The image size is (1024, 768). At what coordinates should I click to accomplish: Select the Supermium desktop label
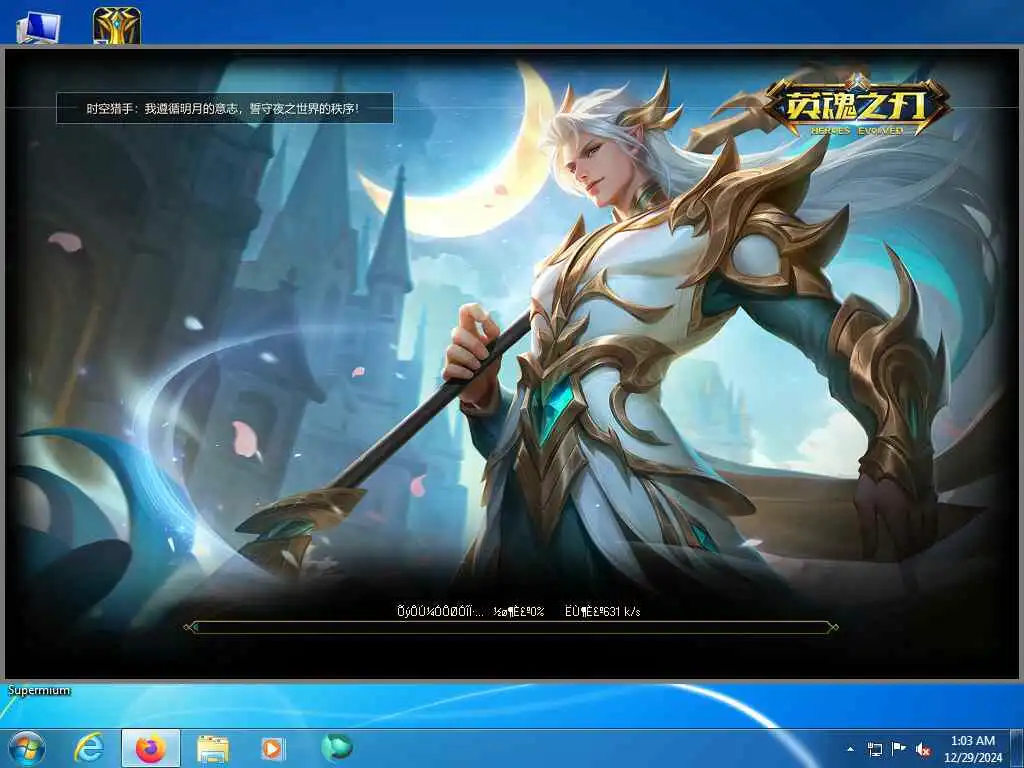[39, 690]
